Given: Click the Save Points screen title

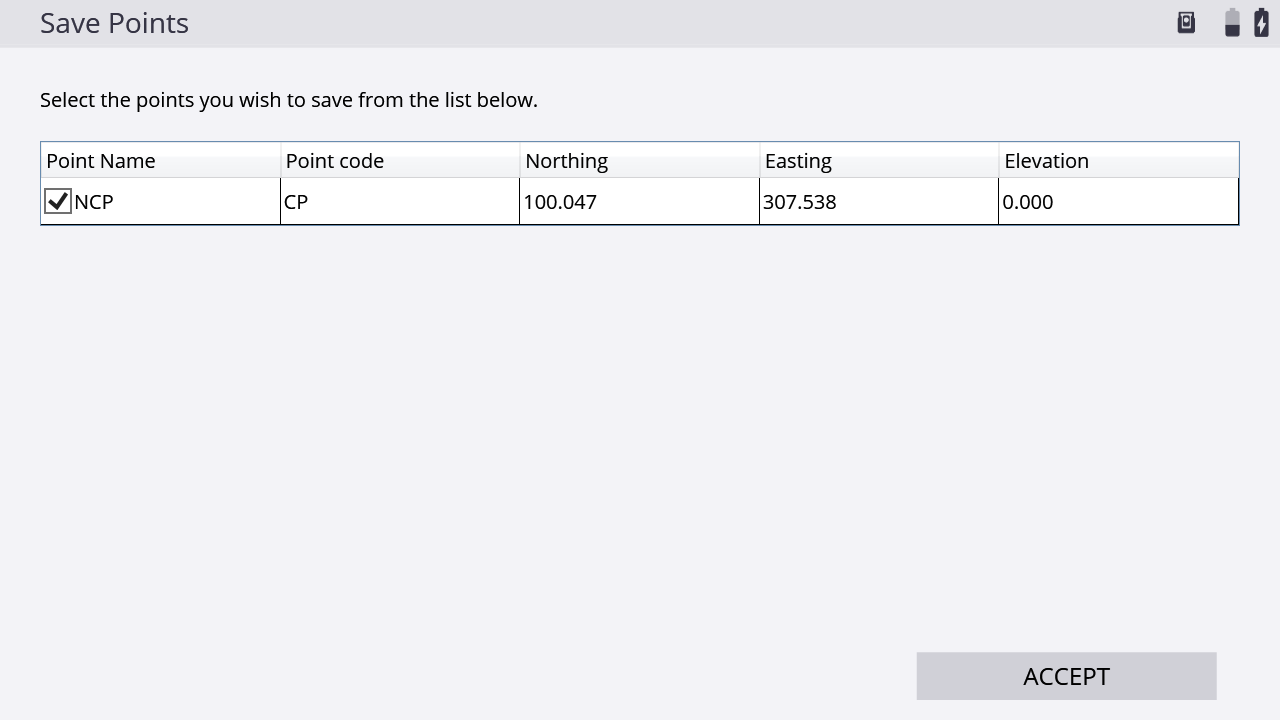Looking at the screenshot, I should (x=114, y=23).
